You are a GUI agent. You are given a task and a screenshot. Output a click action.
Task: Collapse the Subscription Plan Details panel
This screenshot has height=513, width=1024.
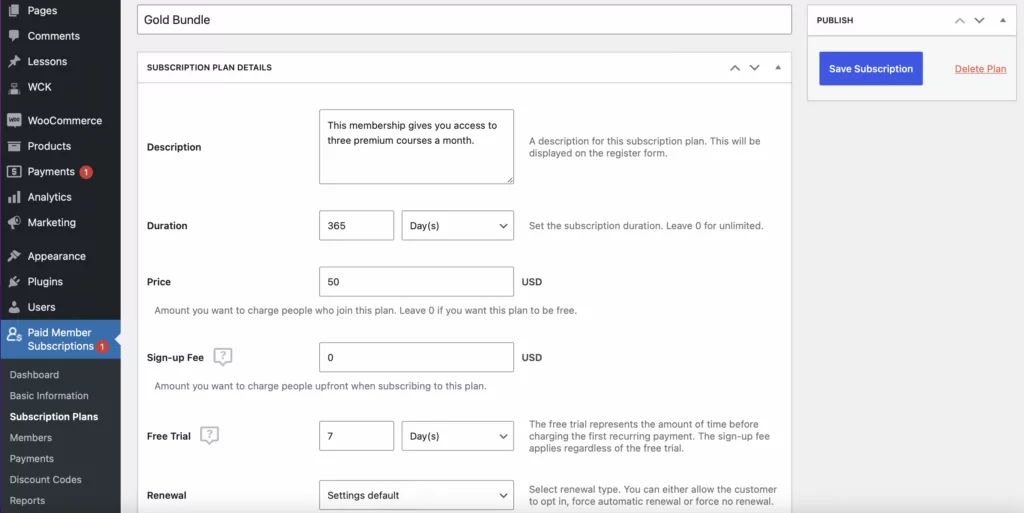point(778,67)
